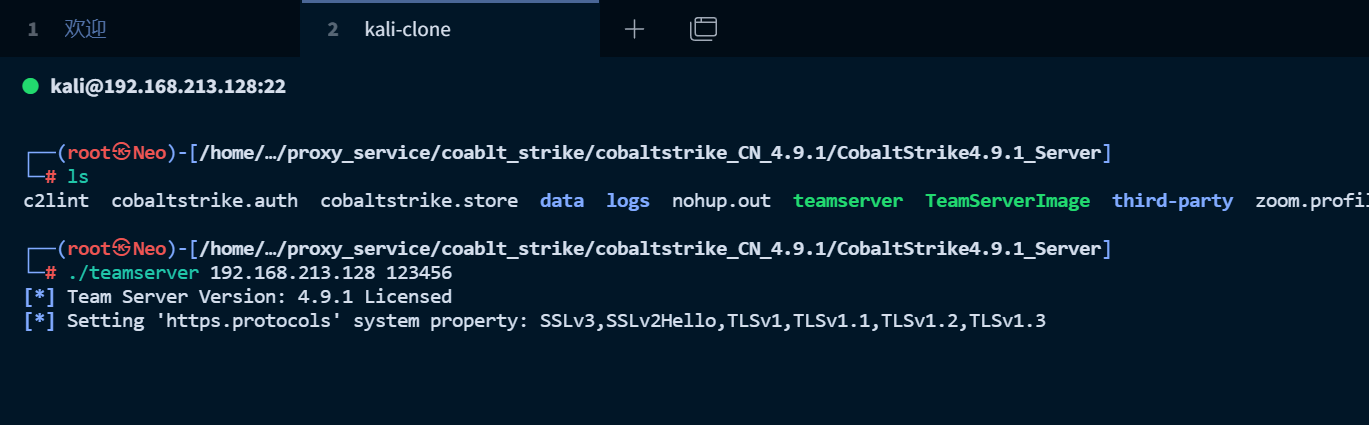The image size is (1369, 425).
Task: Click the c2lint file name
Action: tap(56, 201)
